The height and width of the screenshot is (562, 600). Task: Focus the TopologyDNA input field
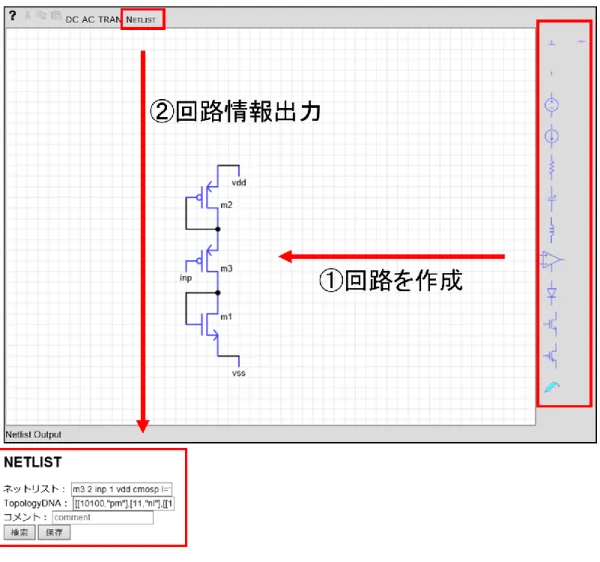pos(124,503)
